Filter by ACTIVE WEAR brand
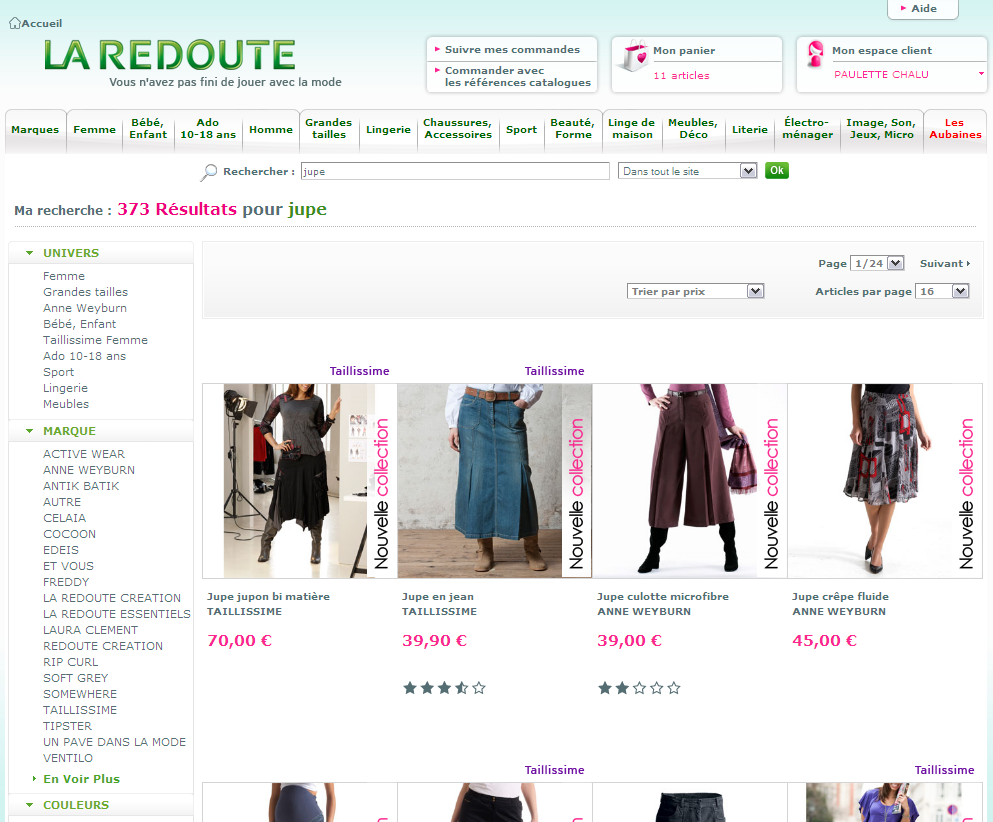The image size is (993, 822). click(84, 454)
